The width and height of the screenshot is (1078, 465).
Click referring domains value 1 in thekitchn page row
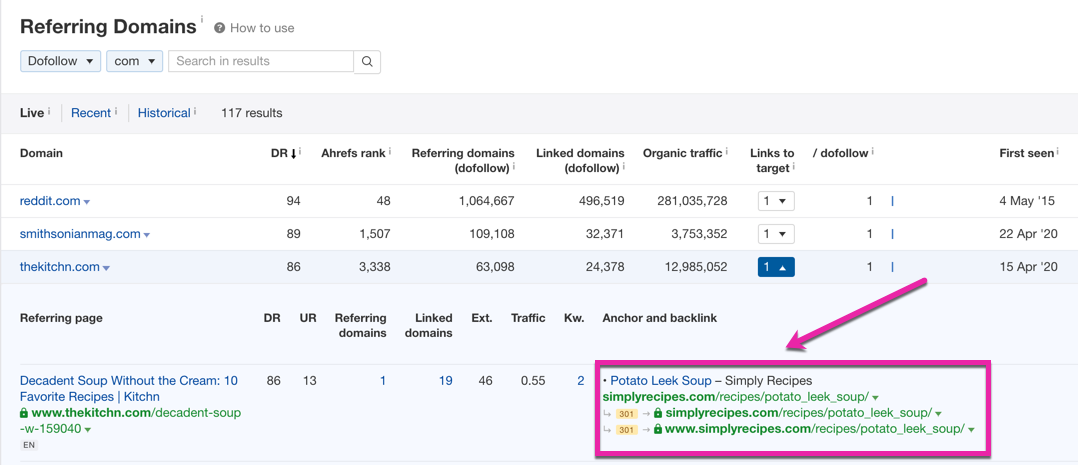383,380
